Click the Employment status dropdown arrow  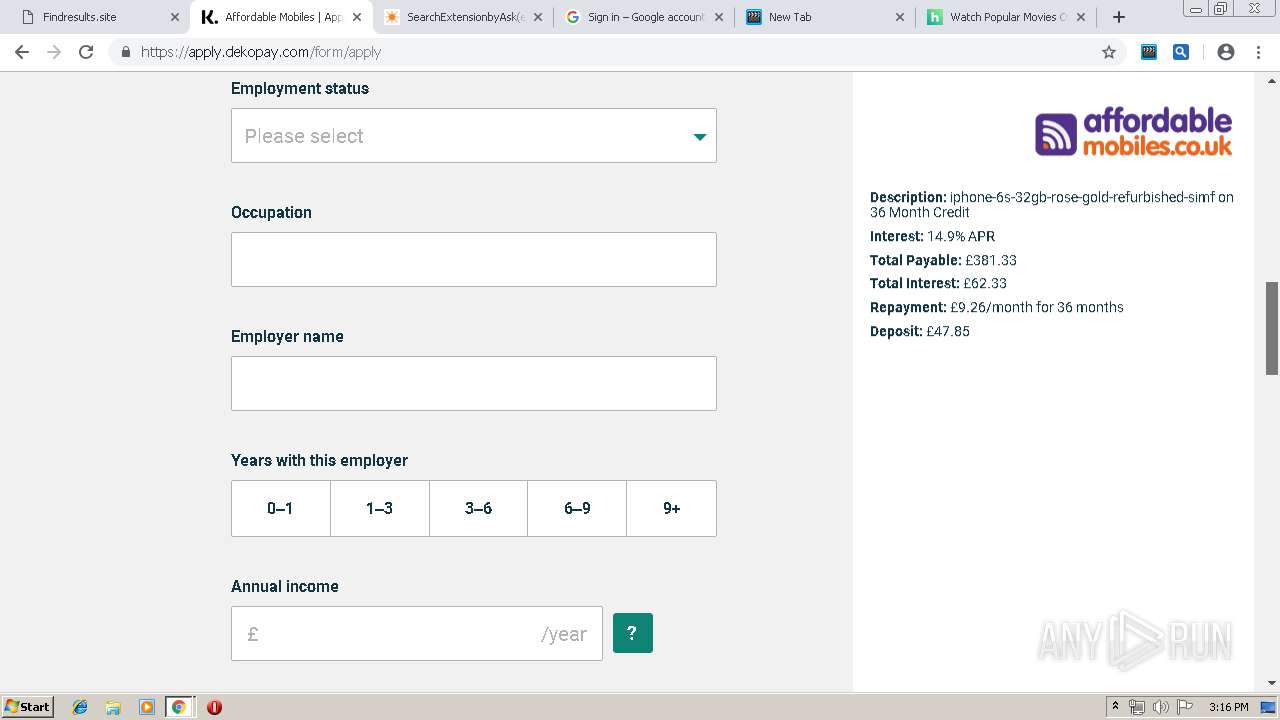click(x=700, y=137)
